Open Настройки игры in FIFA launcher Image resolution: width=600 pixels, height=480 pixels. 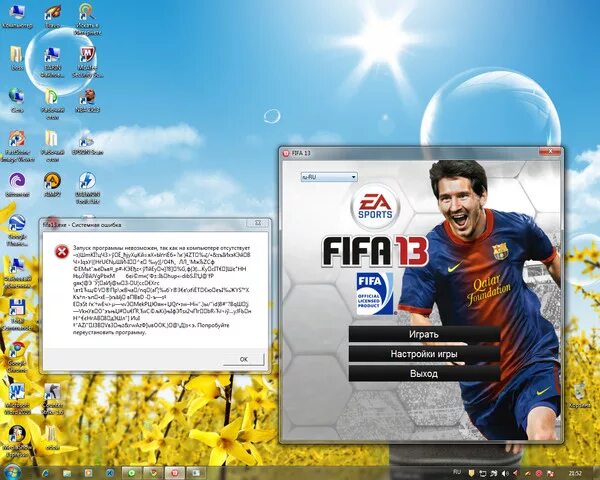click(424, 354)
